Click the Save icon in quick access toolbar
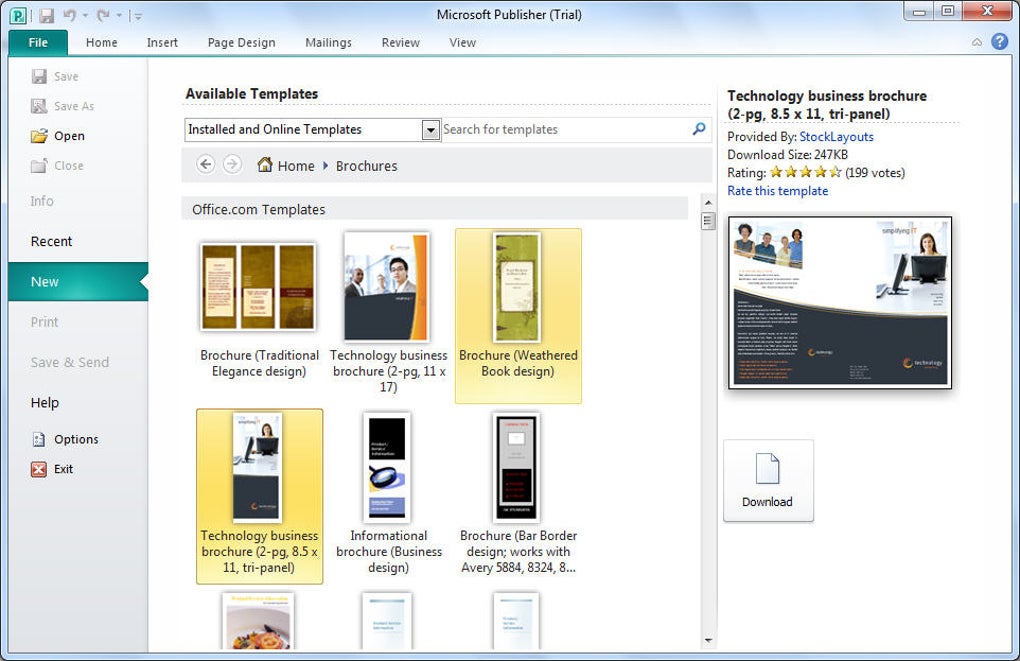1020x661 pixels. pyautogui.click(x=46, y=15)
